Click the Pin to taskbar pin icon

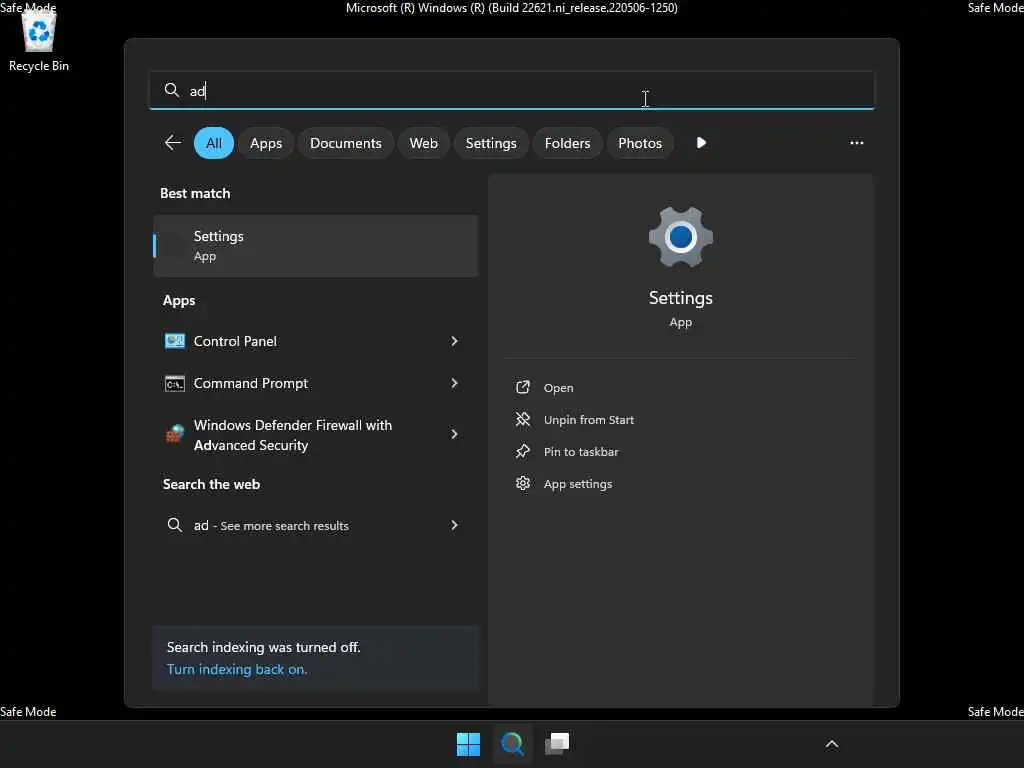point(522,451)
